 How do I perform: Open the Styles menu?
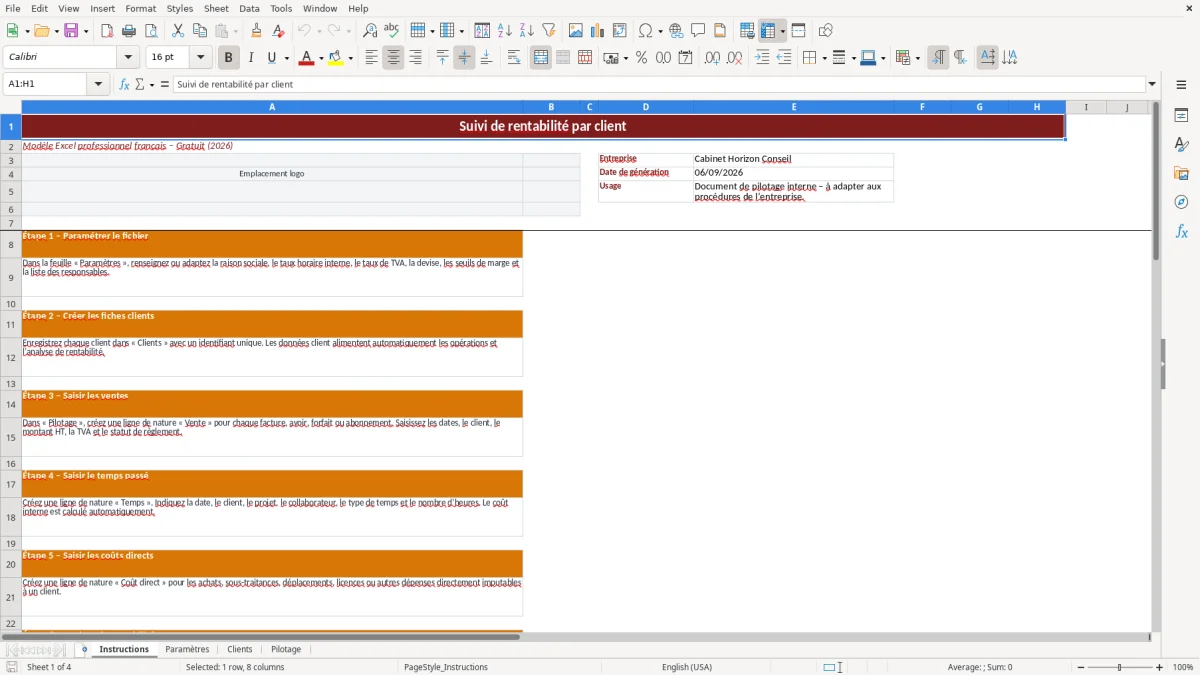point(180,8)
